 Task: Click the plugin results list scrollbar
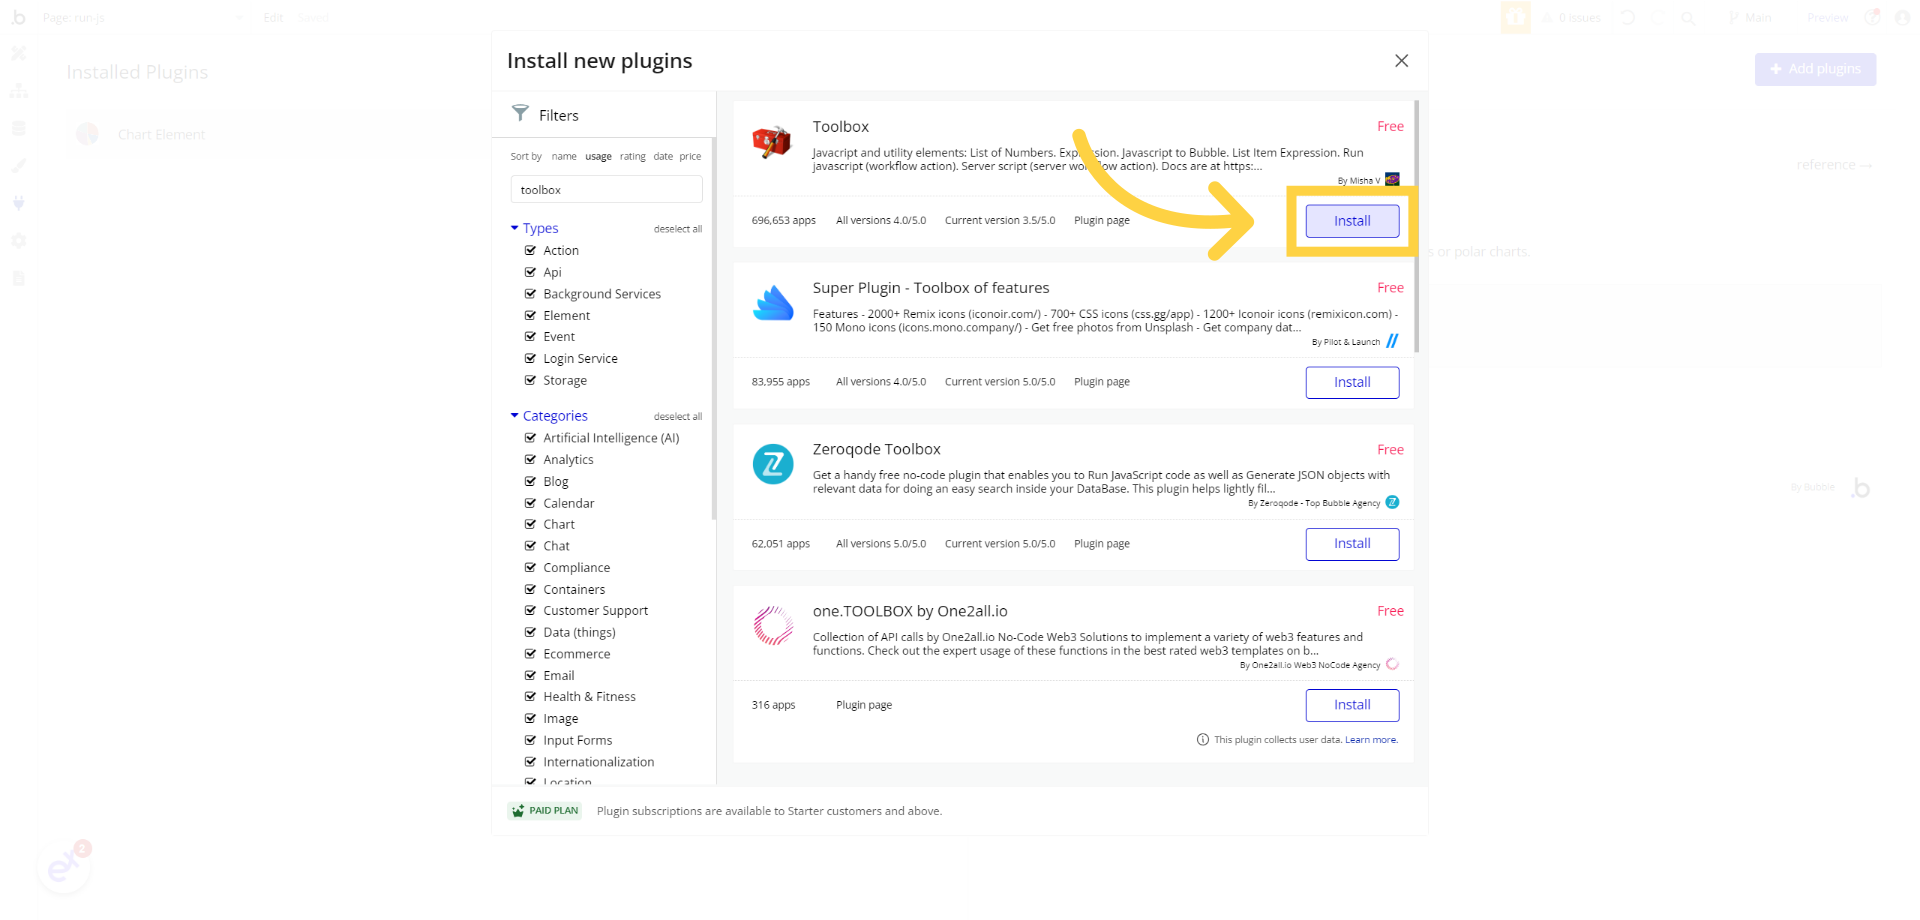tap(1416, 226)
